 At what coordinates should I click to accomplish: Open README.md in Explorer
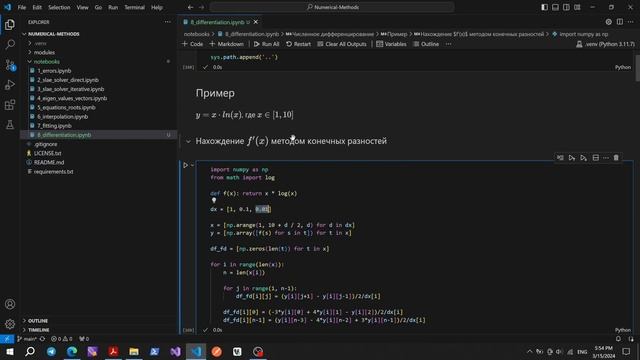tap(49, 162)
